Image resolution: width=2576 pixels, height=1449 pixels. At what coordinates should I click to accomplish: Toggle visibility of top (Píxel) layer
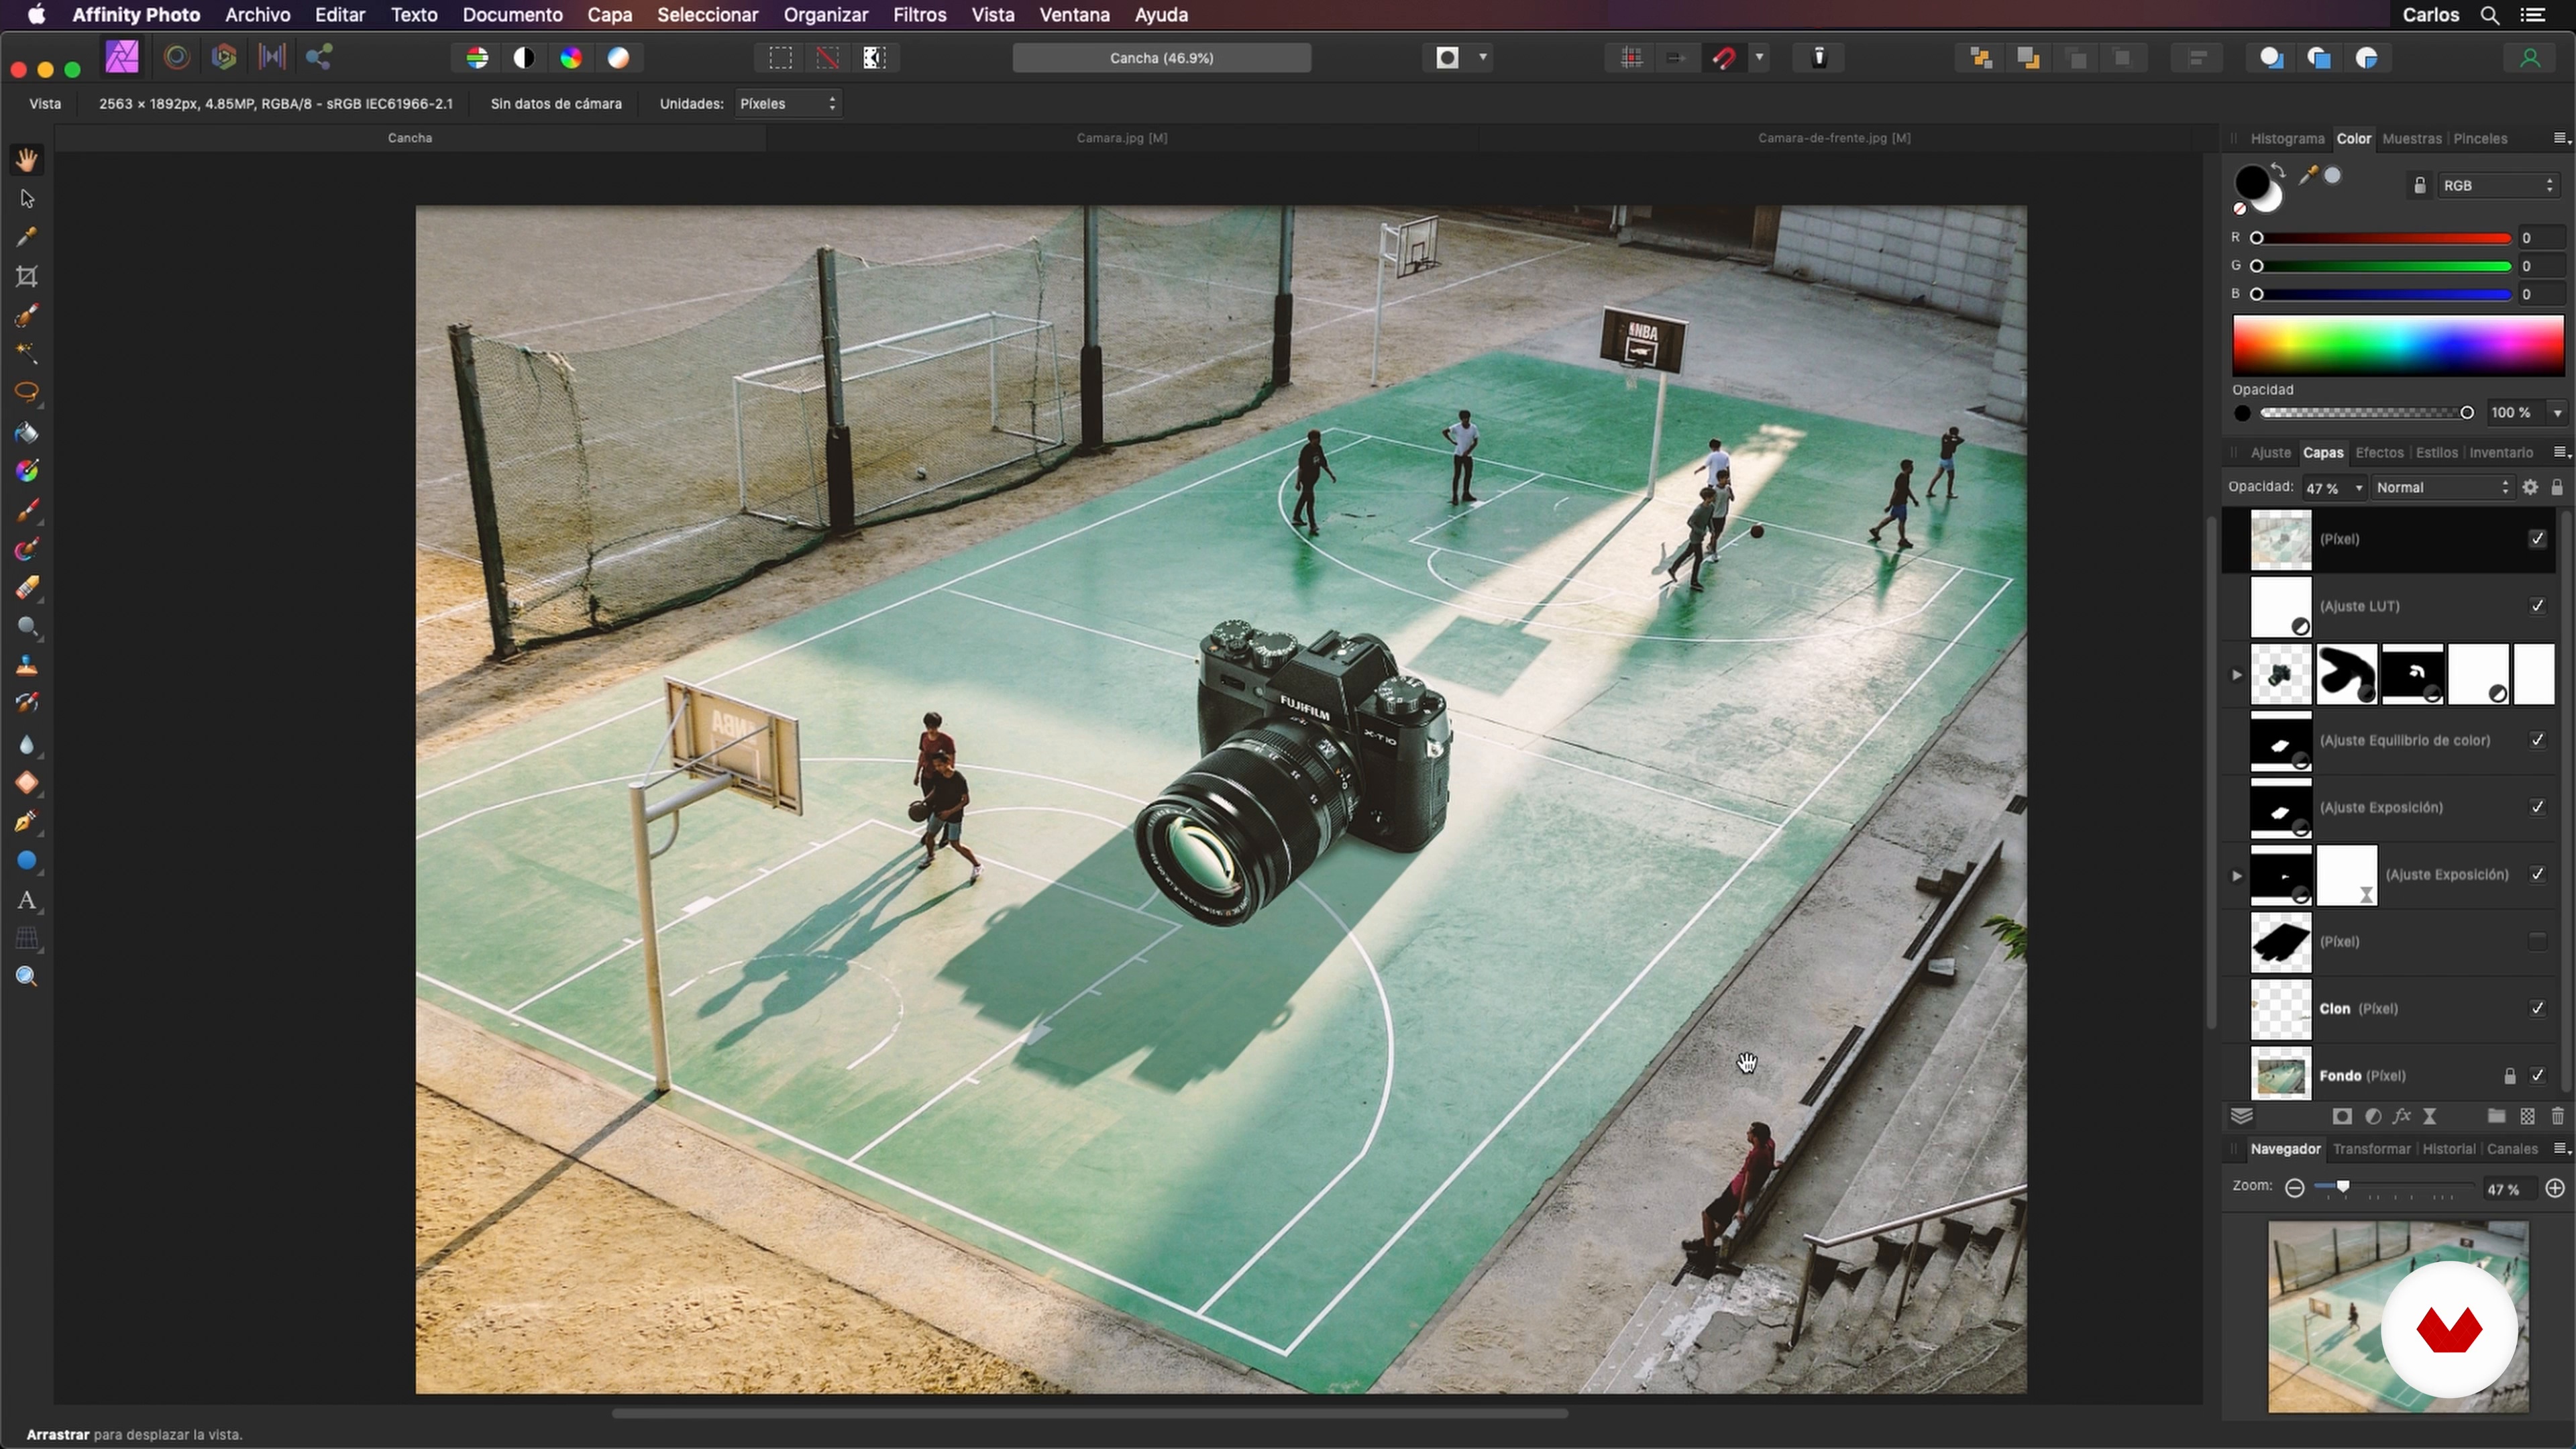[x=2537, y=539]
